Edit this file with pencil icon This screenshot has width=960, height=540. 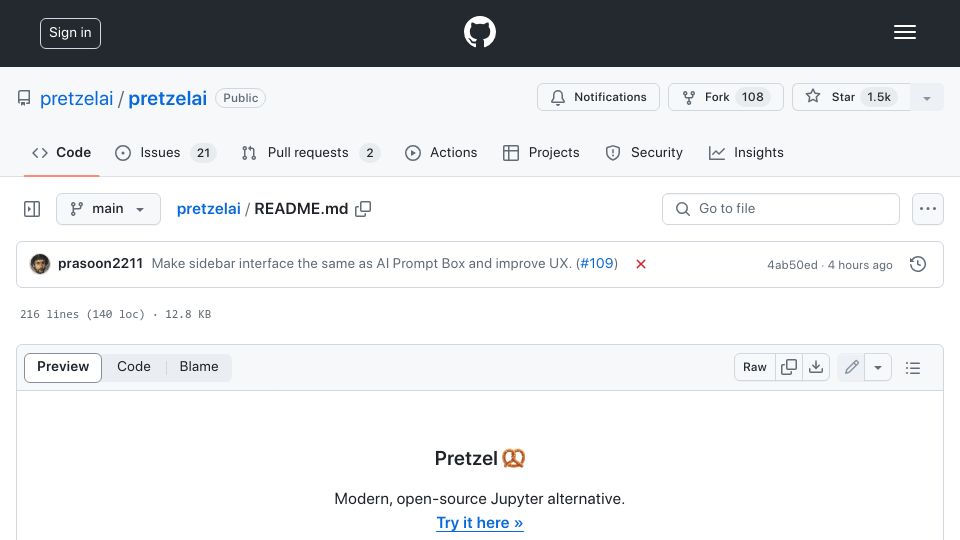851,367
